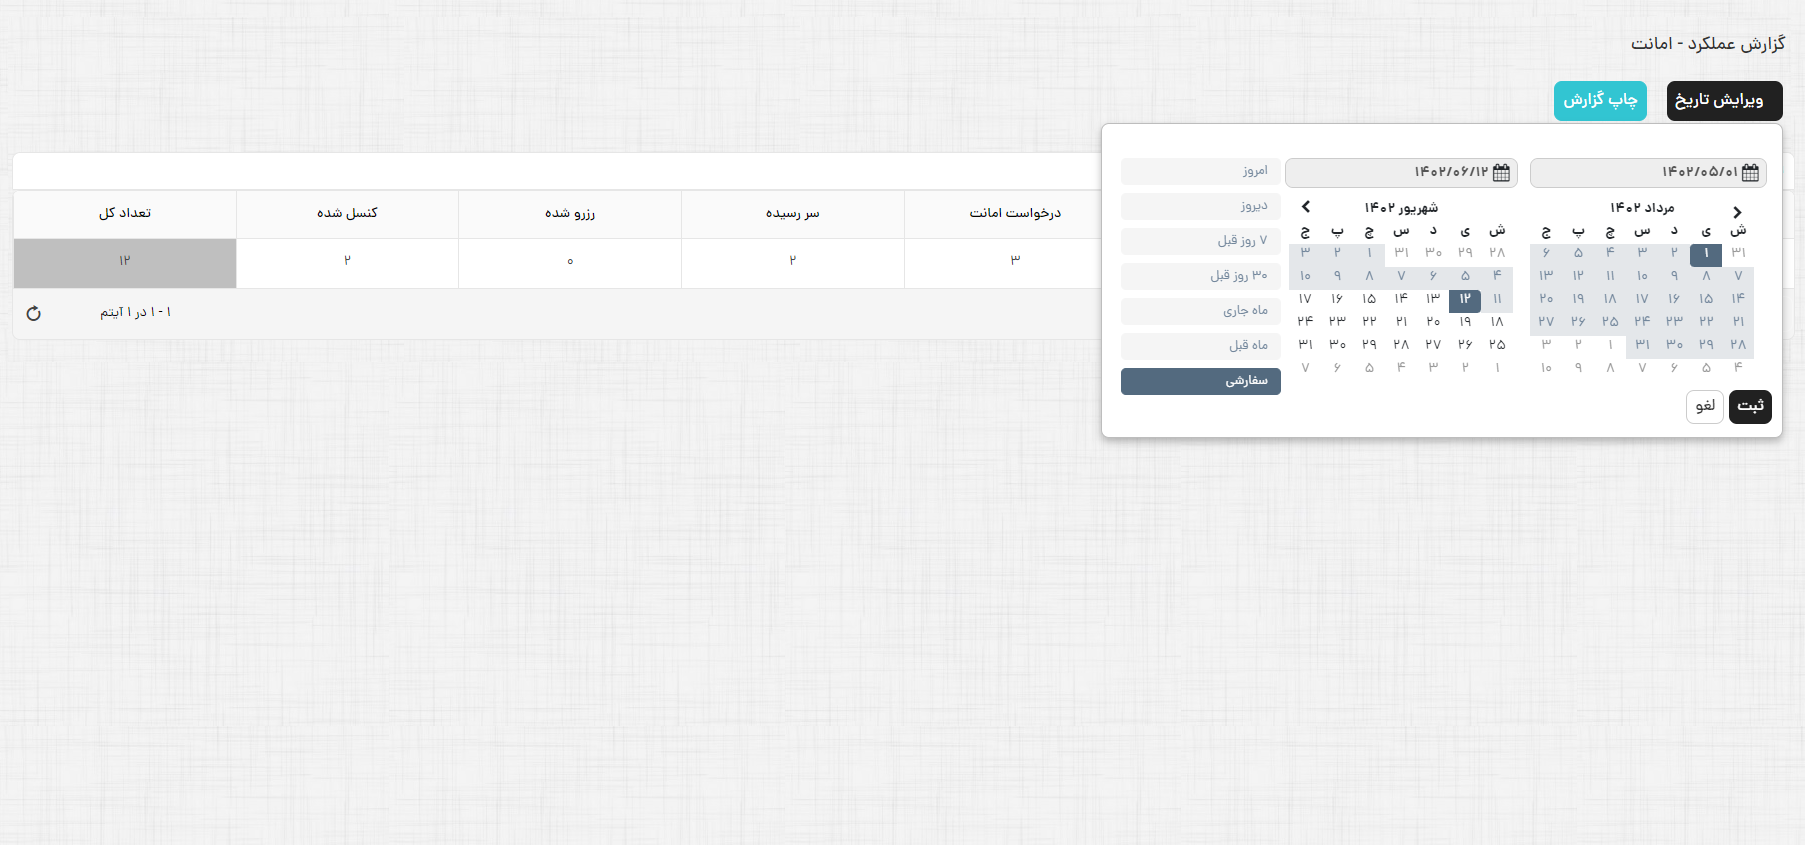Select the ۷ روز قبل preset range
This screenshot has width=1805, height=845.
[1201, 241]
